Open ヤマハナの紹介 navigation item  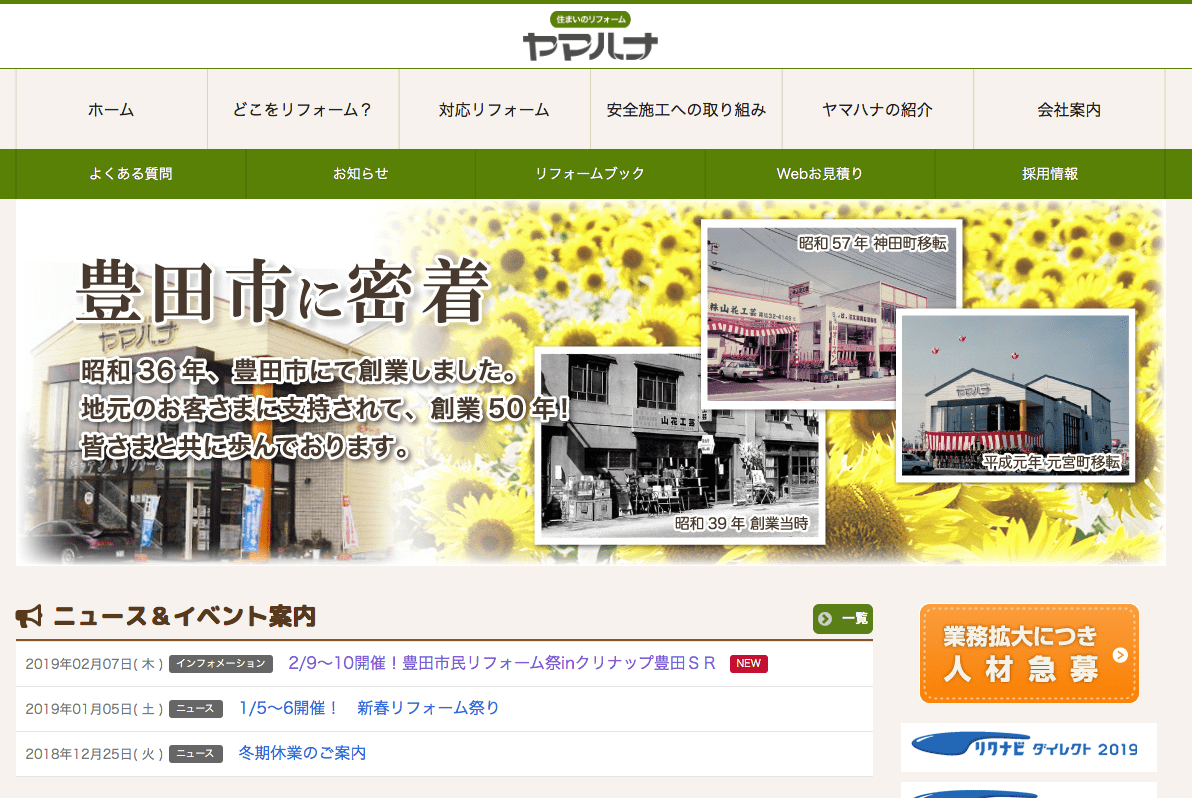[x=877, y=109]
